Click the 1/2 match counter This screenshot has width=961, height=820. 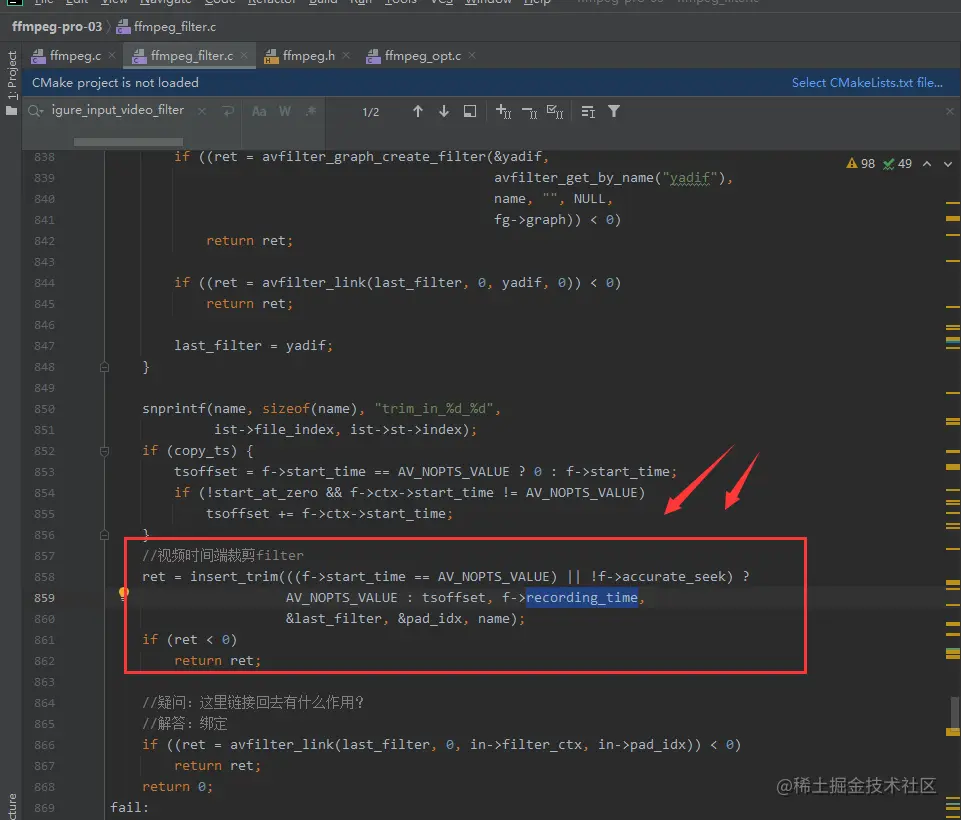tap(371, 112)
